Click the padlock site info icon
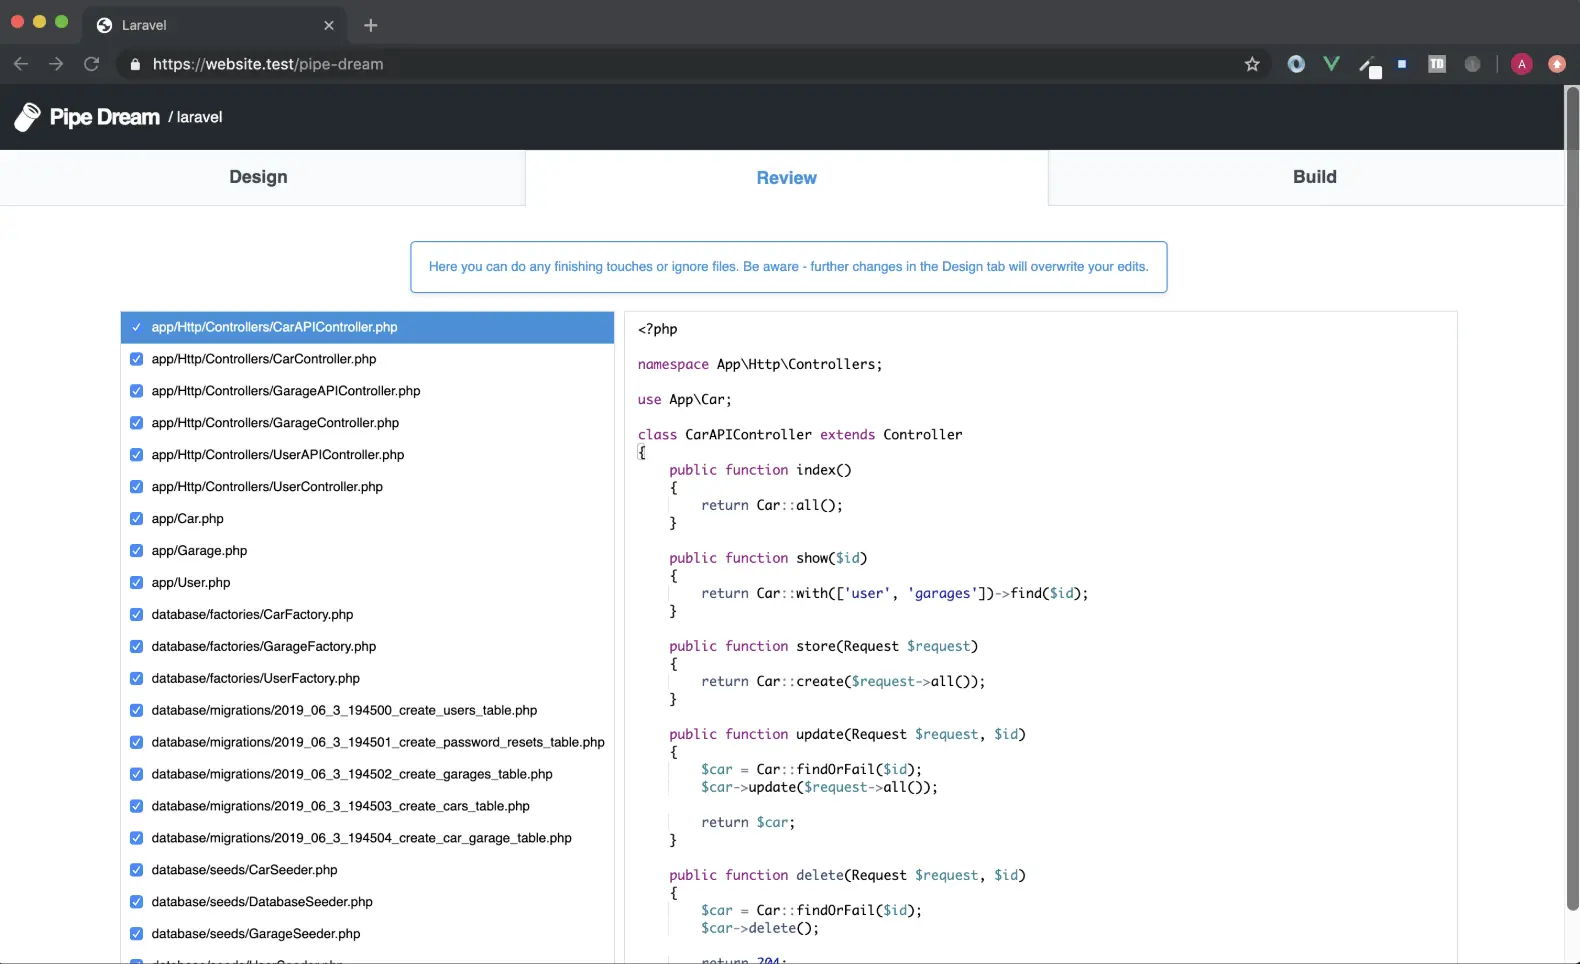Image resolution: width=1580 pixels, height=964 pixels. (135, 64)
